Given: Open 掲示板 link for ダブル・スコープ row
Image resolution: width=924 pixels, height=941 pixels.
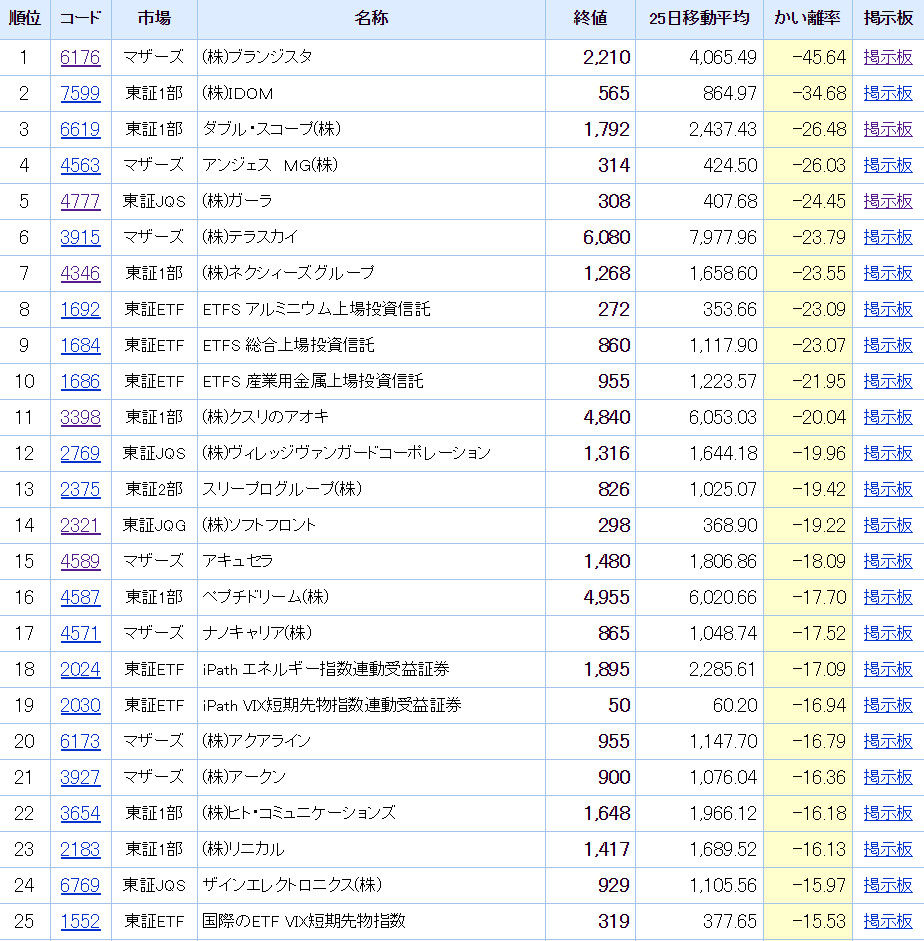Looking at the screenshot, I should pyautogui.click(x=888, y=130).
